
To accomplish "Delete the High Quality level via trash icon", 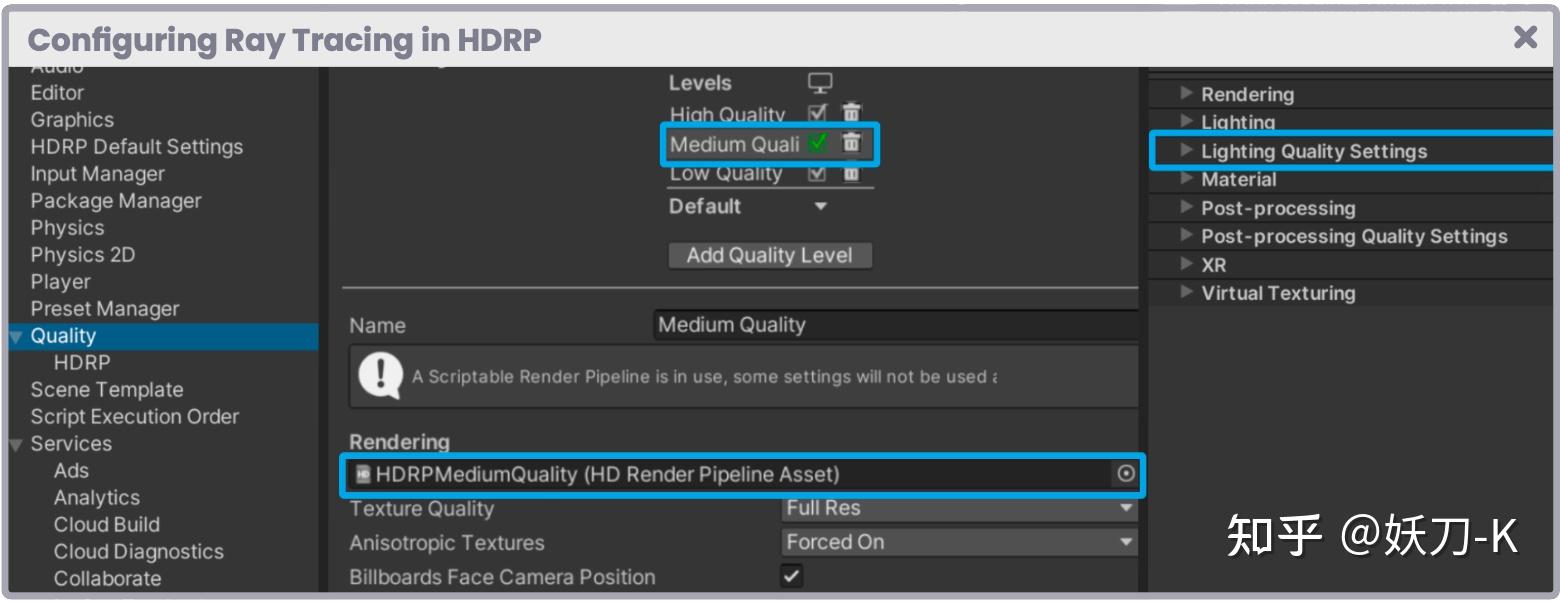I will [853, 111].
